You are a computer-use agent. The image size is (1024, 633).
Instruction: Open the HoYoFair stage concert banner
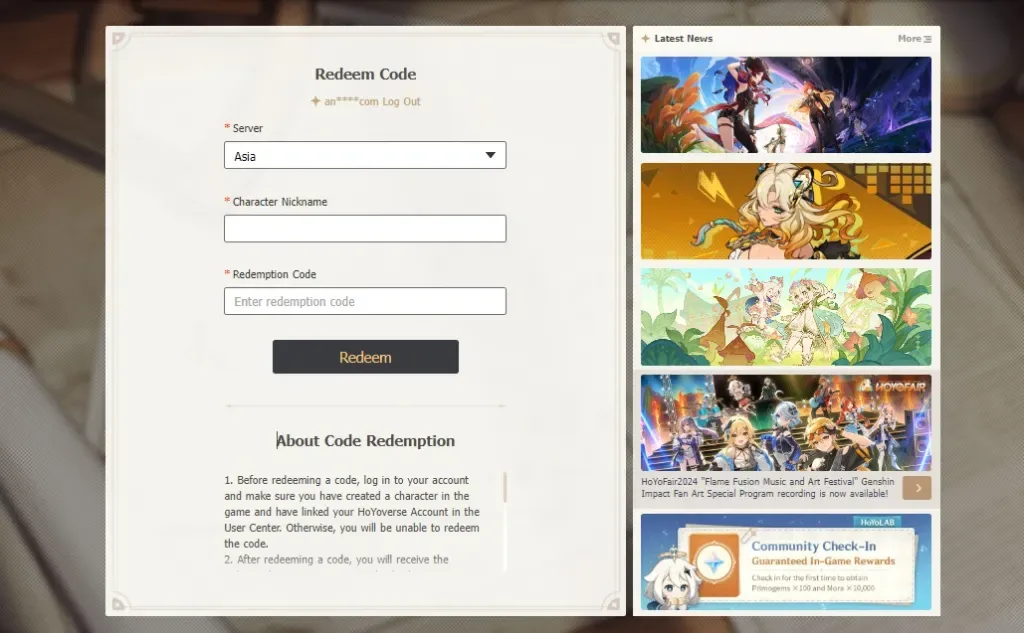[x=785, y=422]
